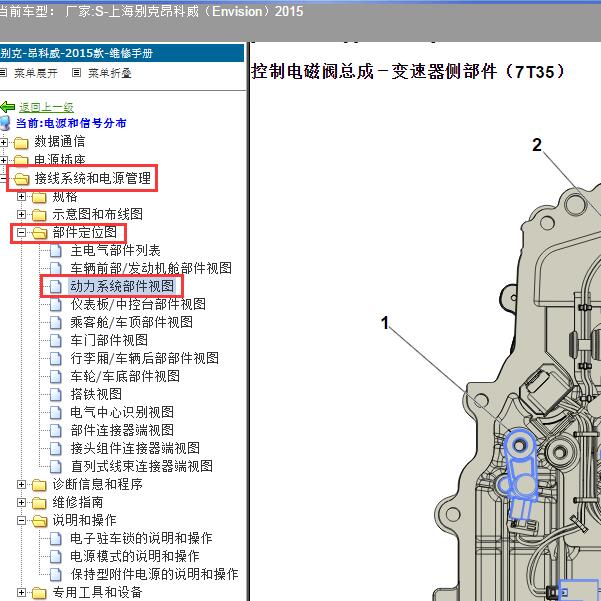Select 数据通信 tree label

pyautogui.click(x=59, y=141)
